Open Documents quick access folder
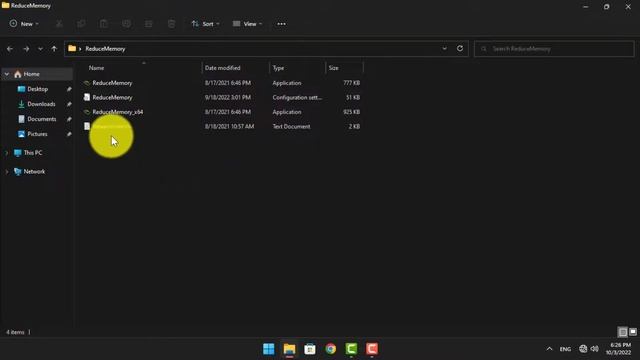640x360 pixels. 42,119
